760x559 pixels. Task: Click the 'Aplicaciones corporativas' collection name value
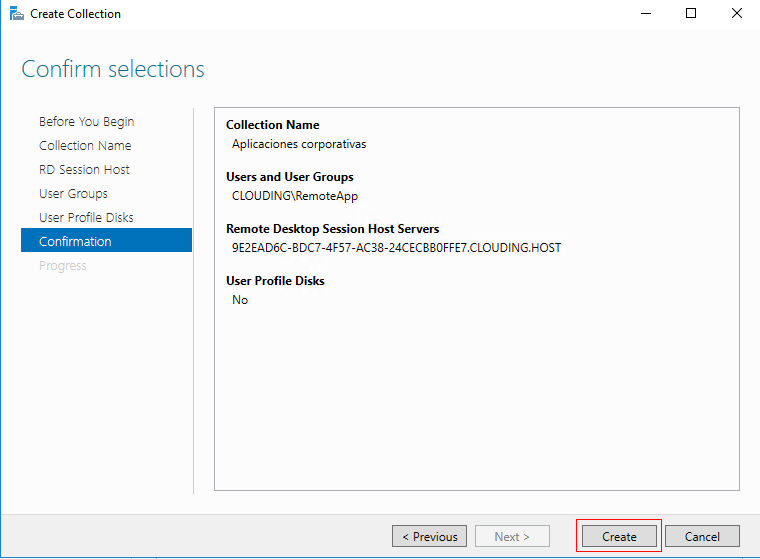coord(299,144)
